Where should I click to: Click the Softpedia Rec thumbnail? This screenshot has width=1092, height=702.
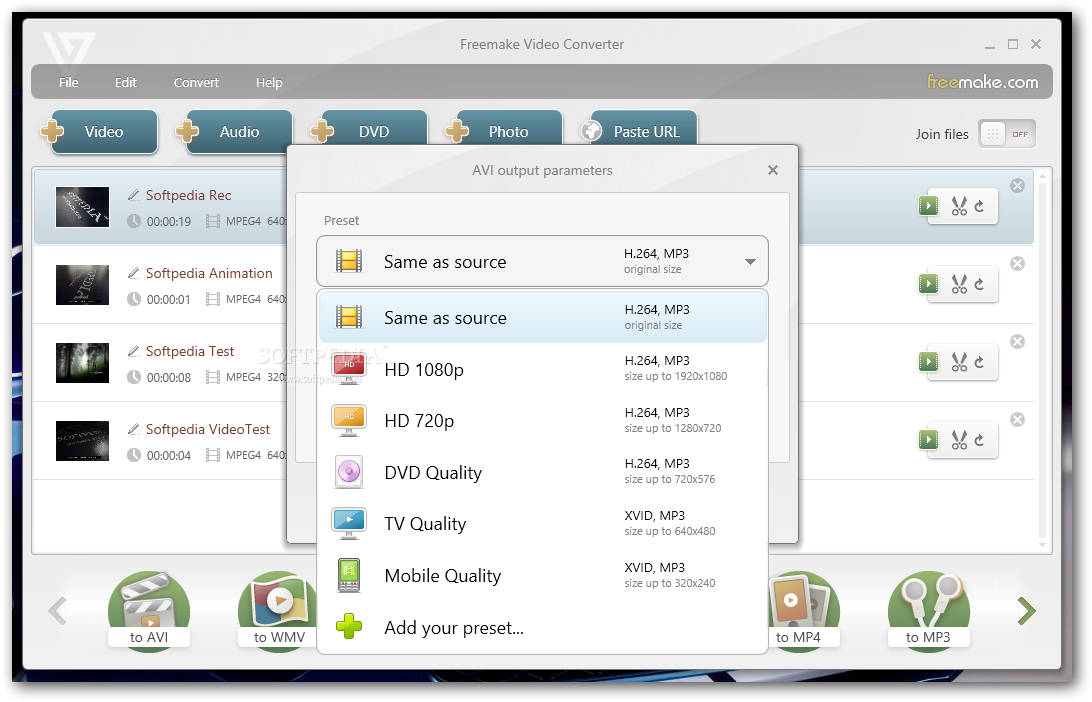82,207
